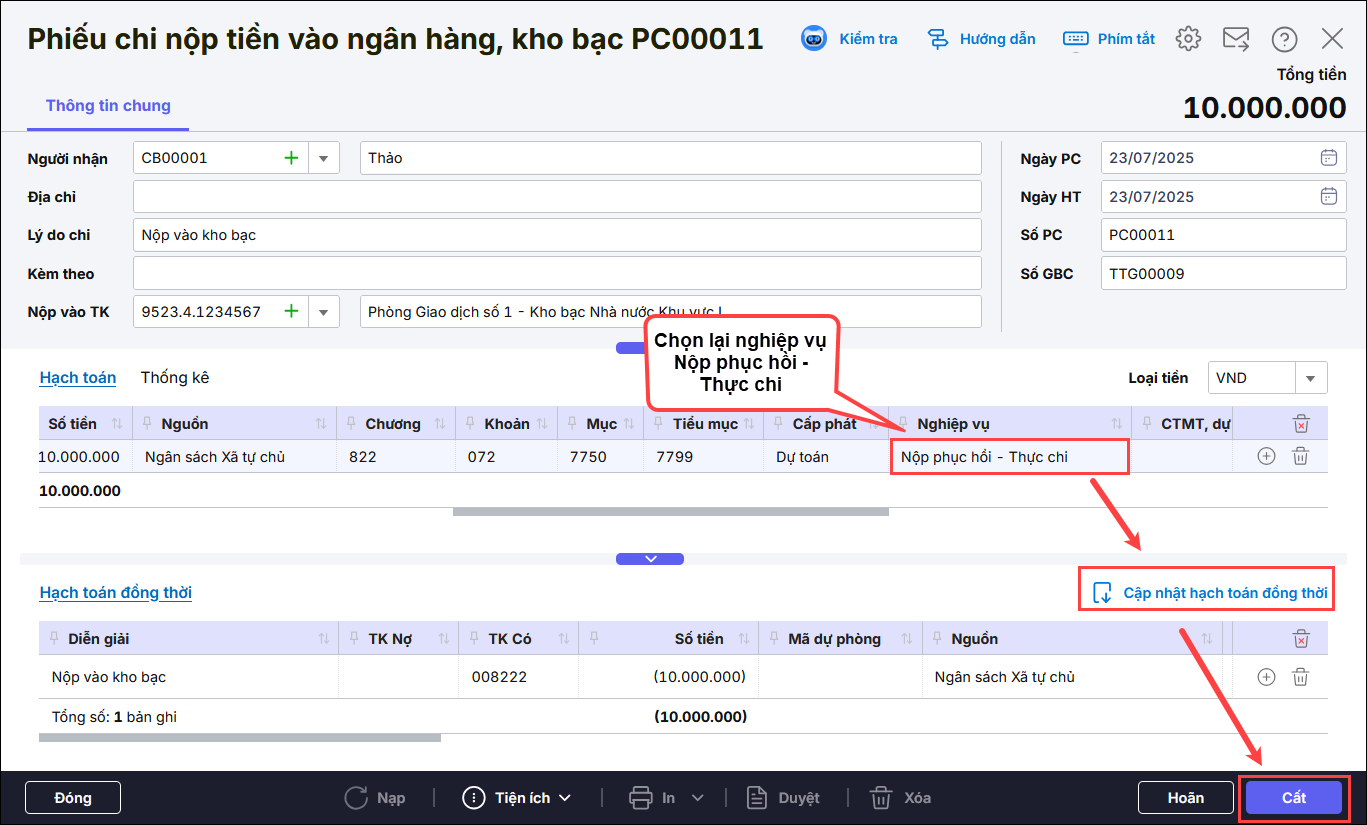
Task: Click the Kèm theo input field
Action: pyautogui.click(x=557, y=274)
